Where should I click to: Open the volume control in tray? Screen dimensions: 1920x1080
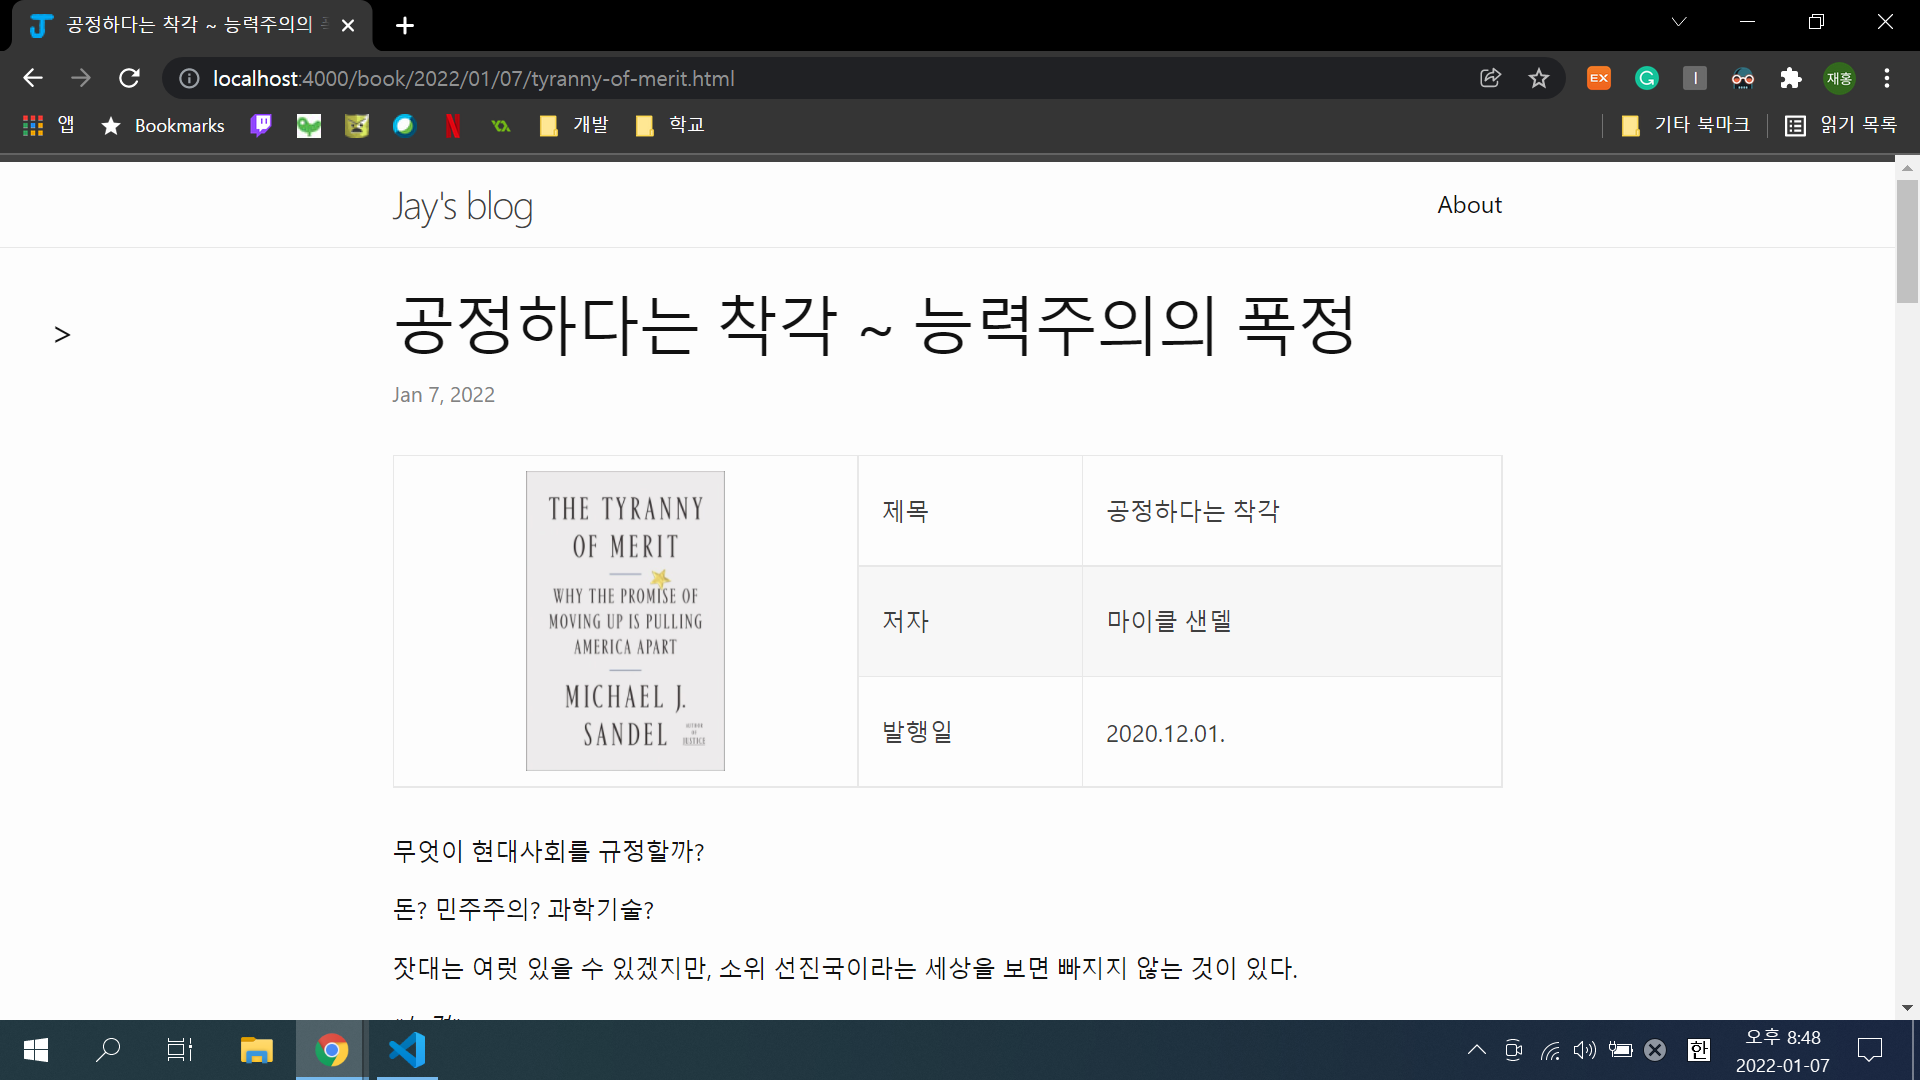(x=1584, y=1050)
